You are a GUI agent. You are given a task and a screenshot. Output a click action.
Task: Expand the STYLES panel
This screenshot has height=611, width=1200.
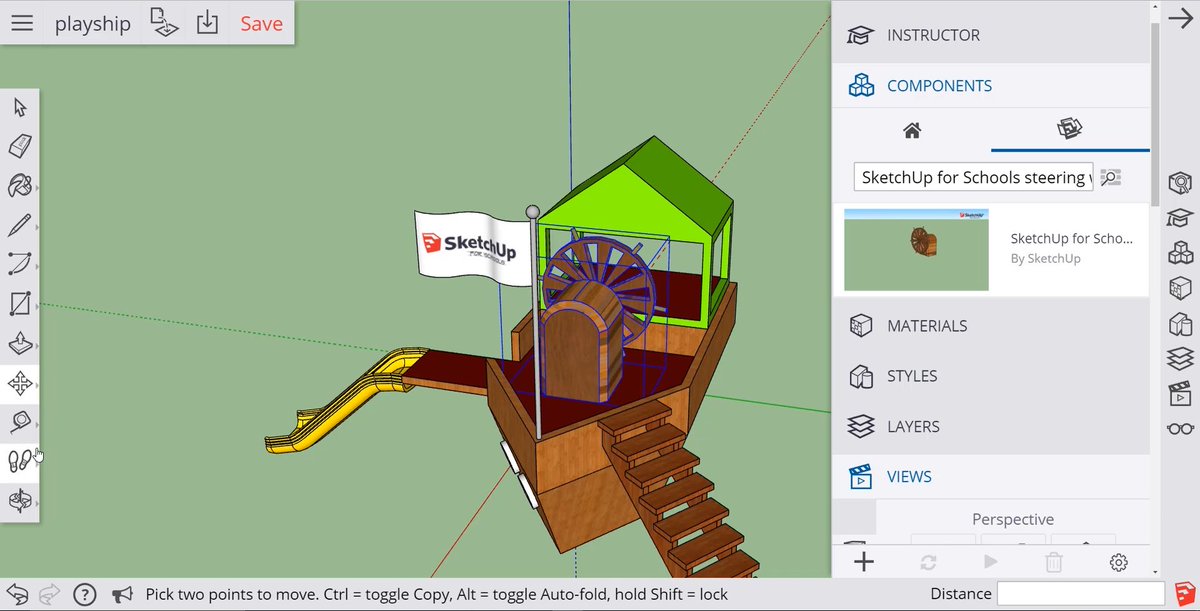point(991,376)
